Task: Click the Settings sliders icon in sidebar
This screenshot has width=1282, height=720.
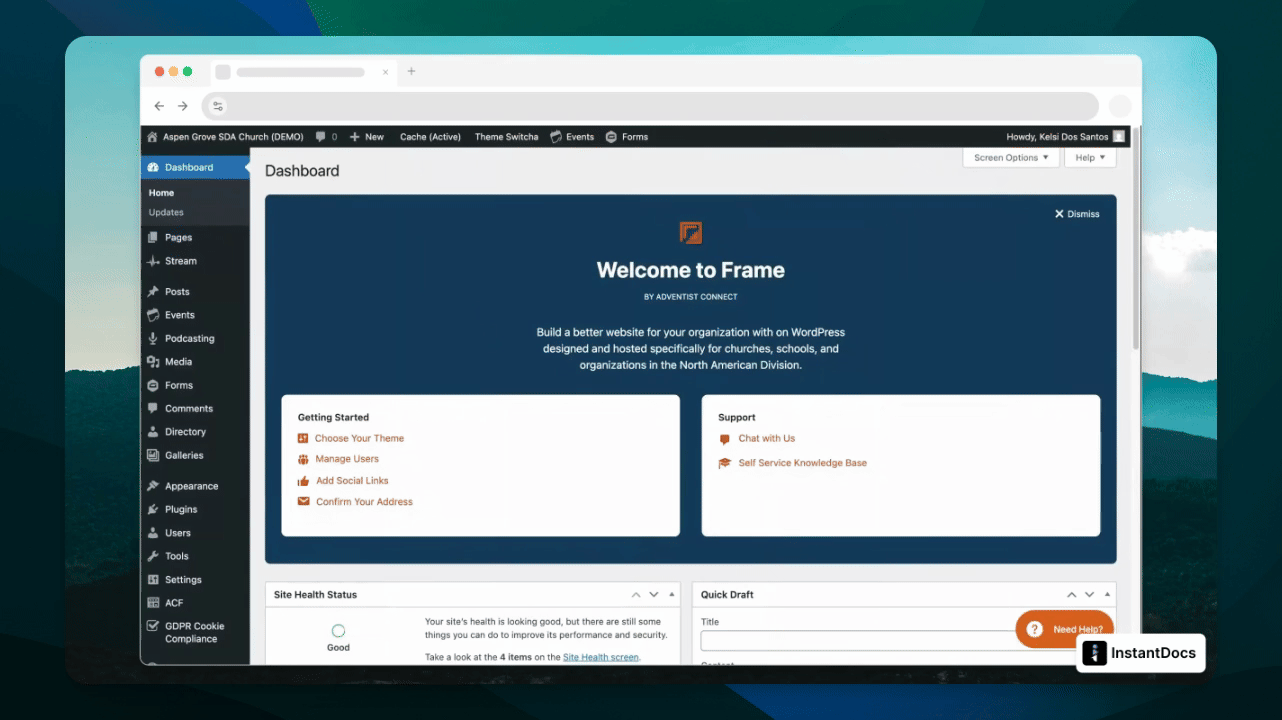Action: pos(153,580)
